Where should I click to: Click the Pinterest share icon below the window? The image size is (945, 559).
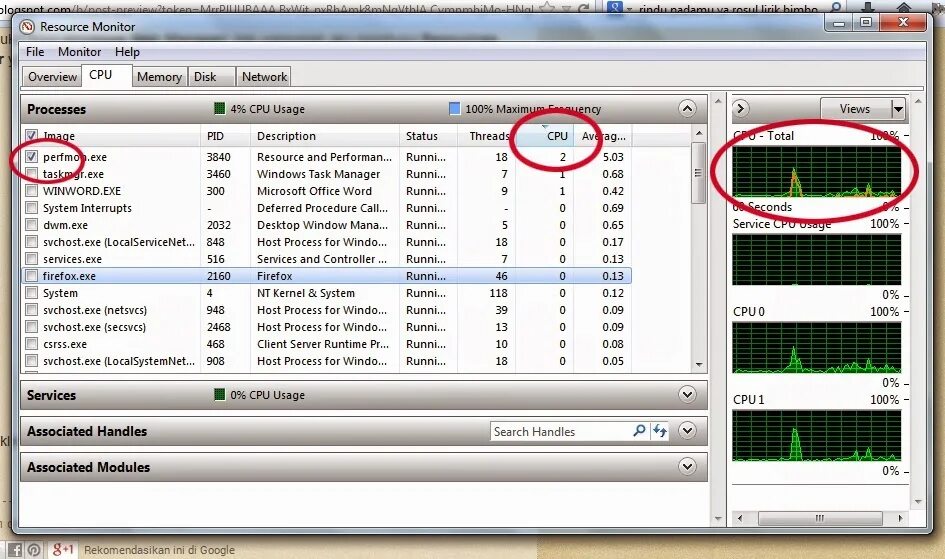34,549
